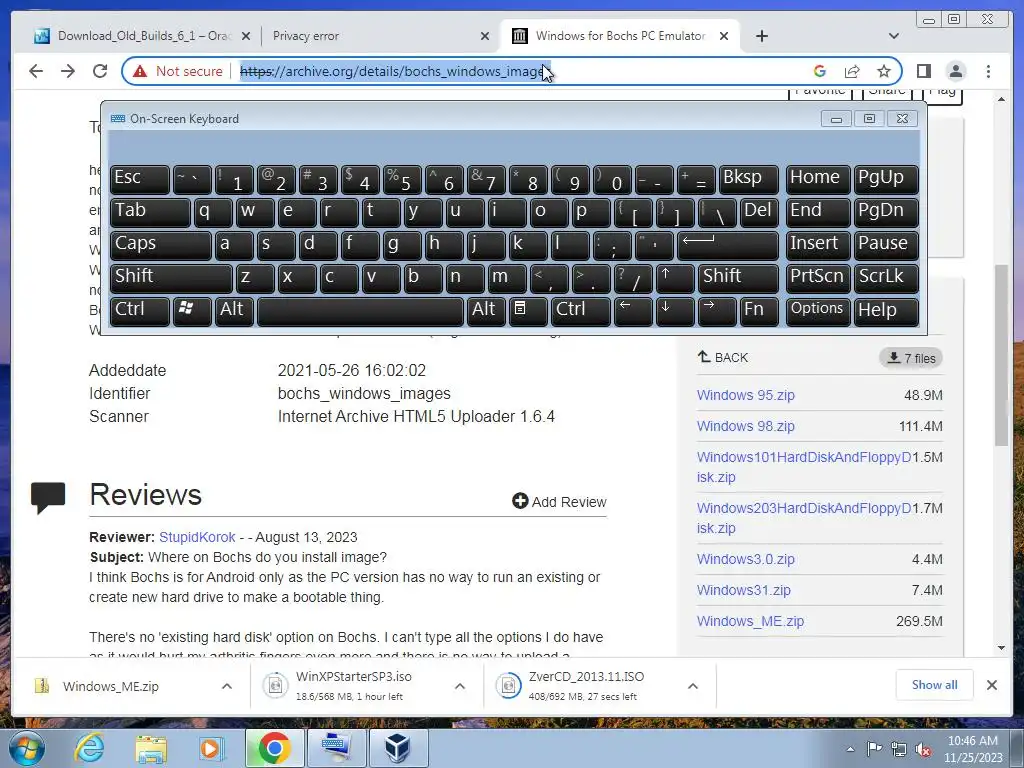Share this page via share icon

click(x=852, y=71)
